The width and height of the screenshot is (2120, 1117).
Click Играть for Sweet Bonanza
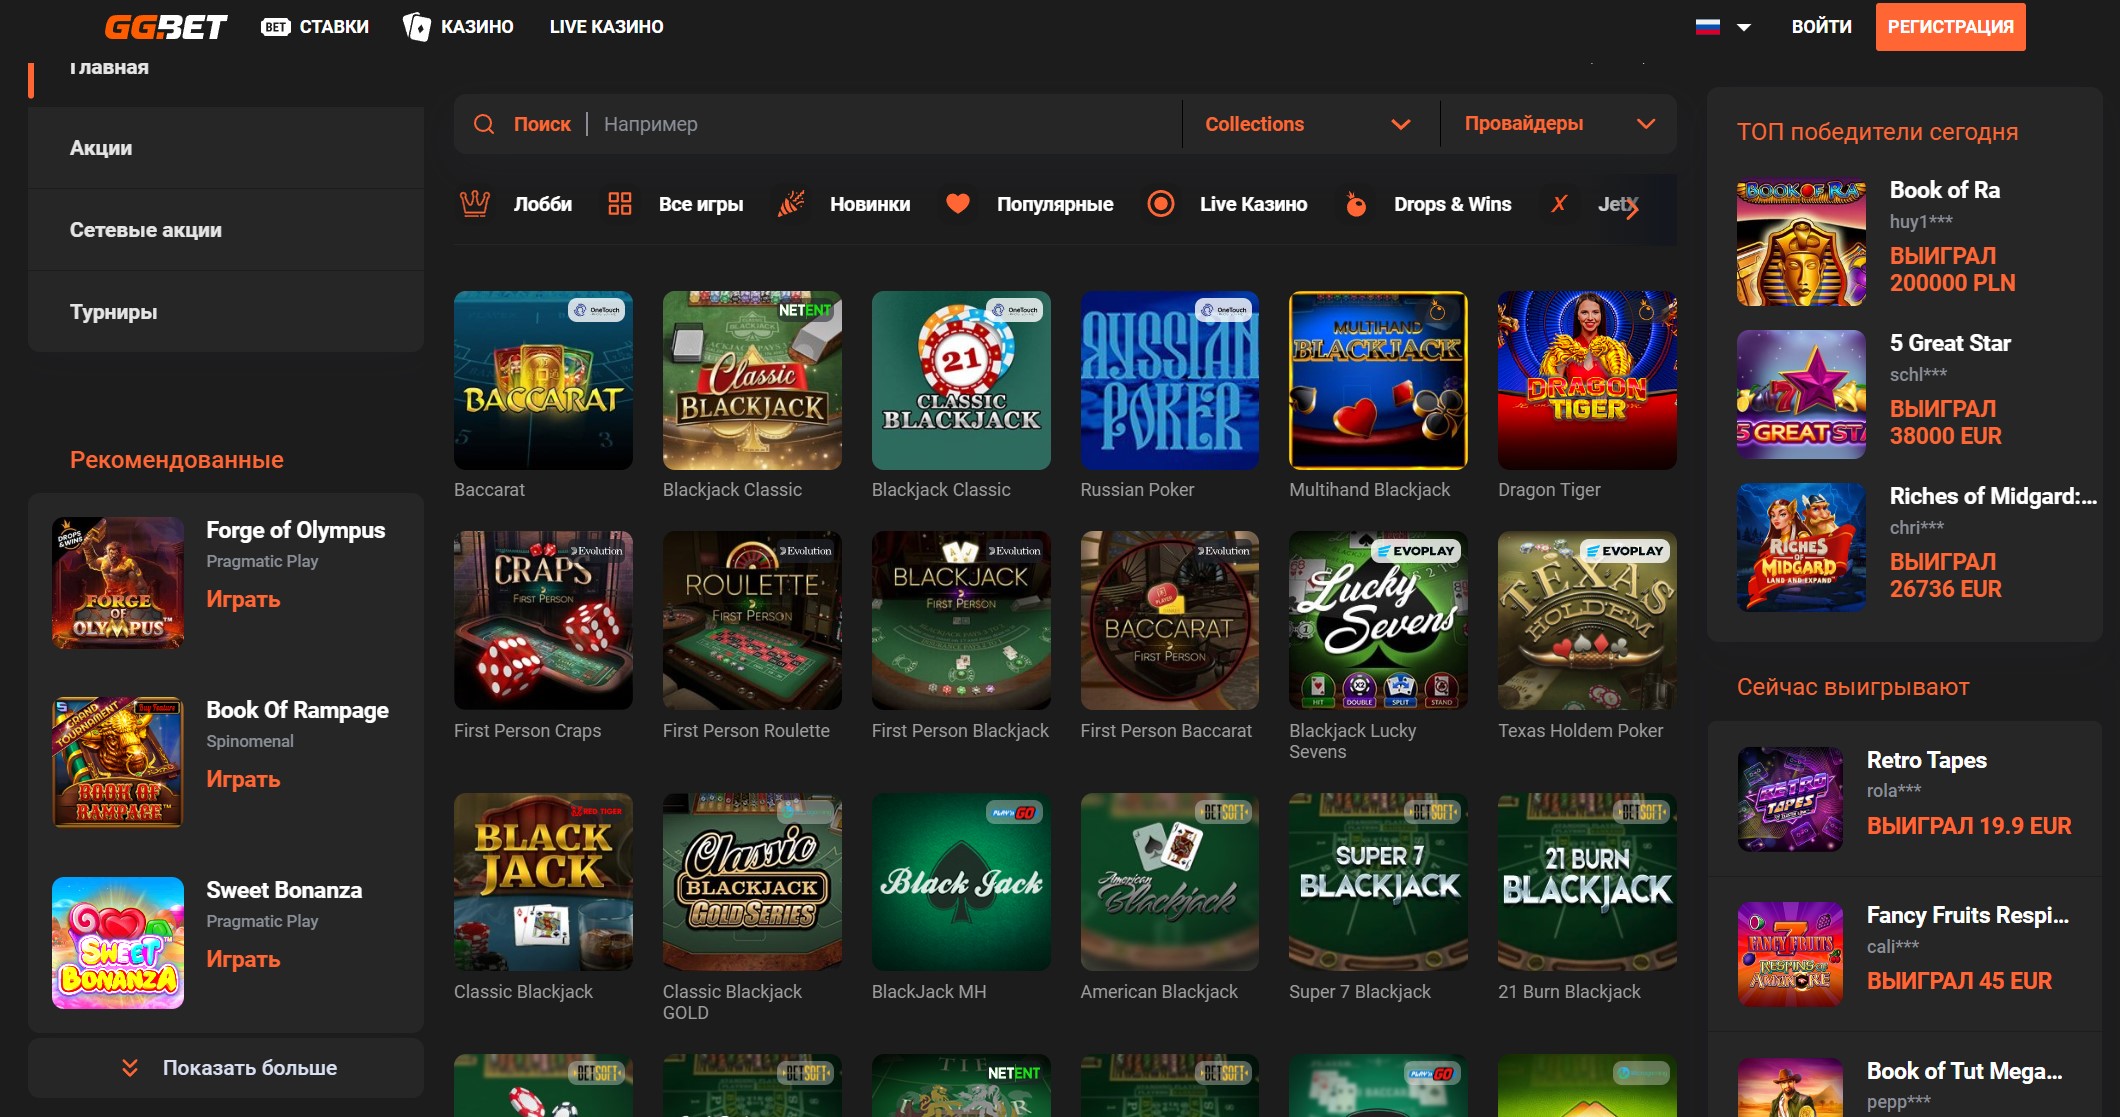pyautogui.click(x=243, y=959)
